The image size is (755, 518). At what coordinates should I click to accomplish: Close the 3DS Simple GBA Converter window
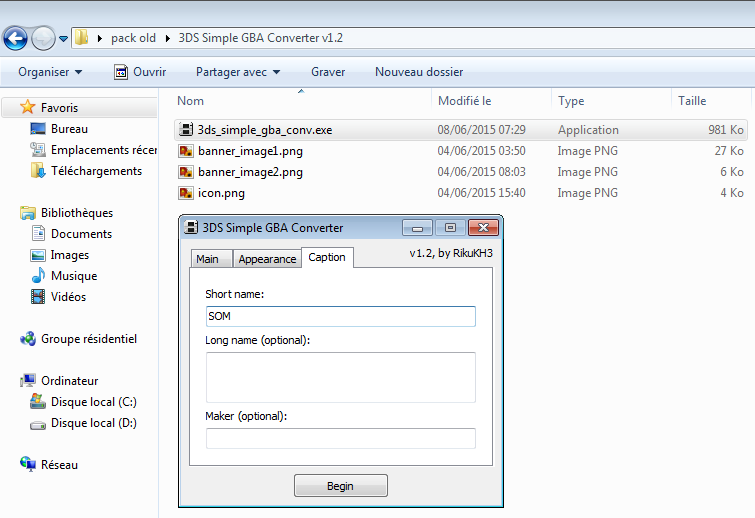point(483,228)
